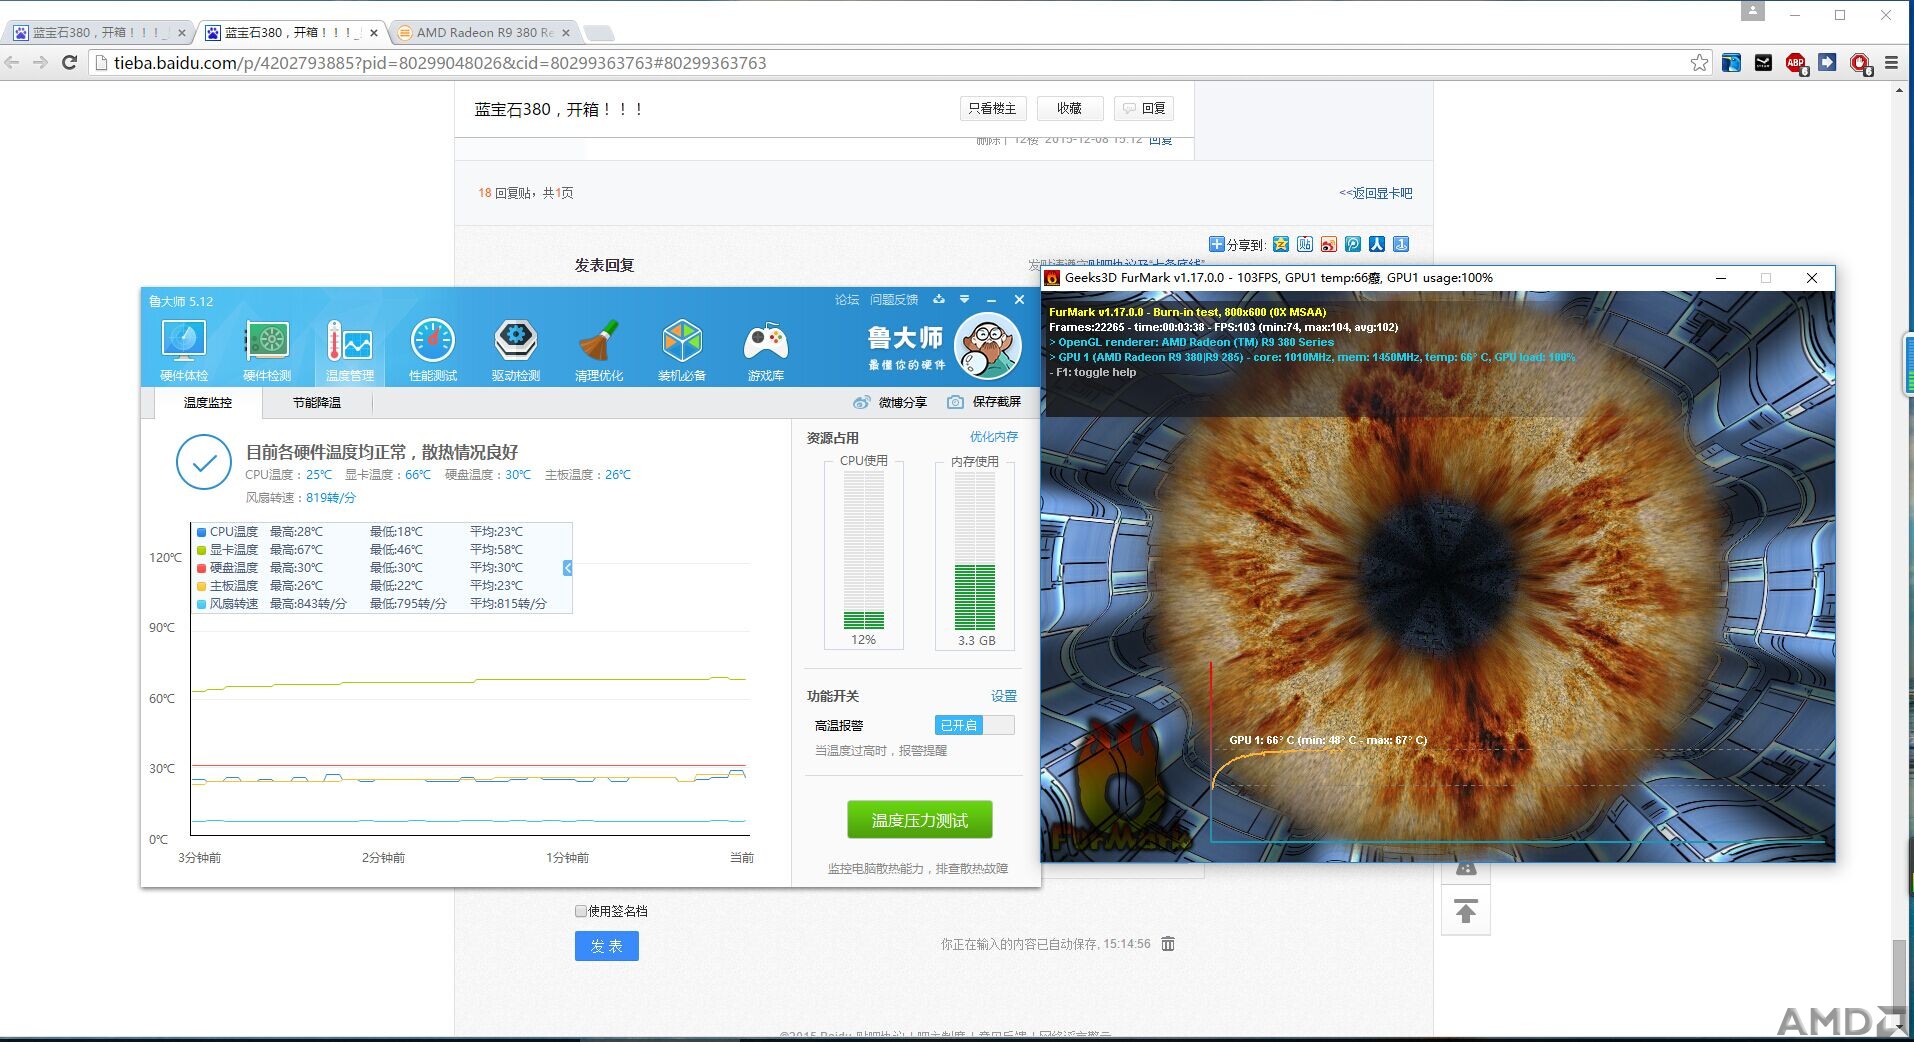This screenshot has width=1914, height=1042.
Task: Click 优化内存 optimize memory link
Action: tap(994, 437)
